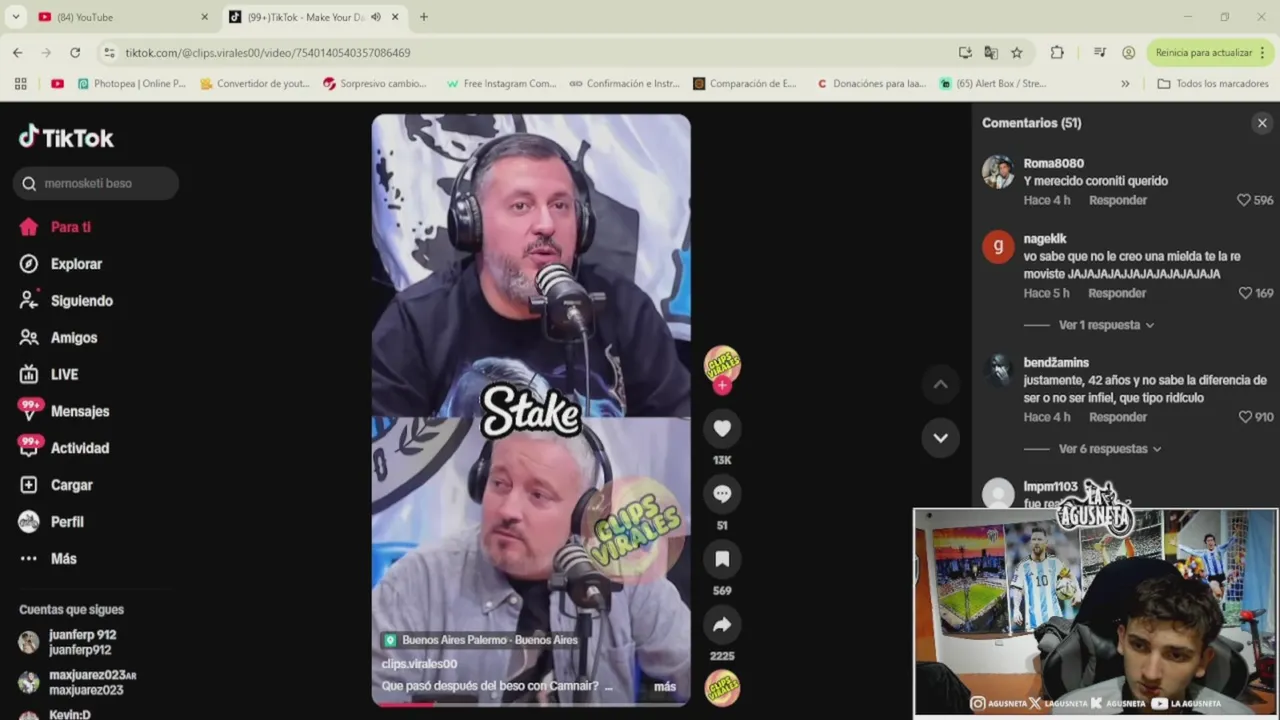
Task: Open Free Instagram Com... bookmark
Action: (x=501, y=84)
